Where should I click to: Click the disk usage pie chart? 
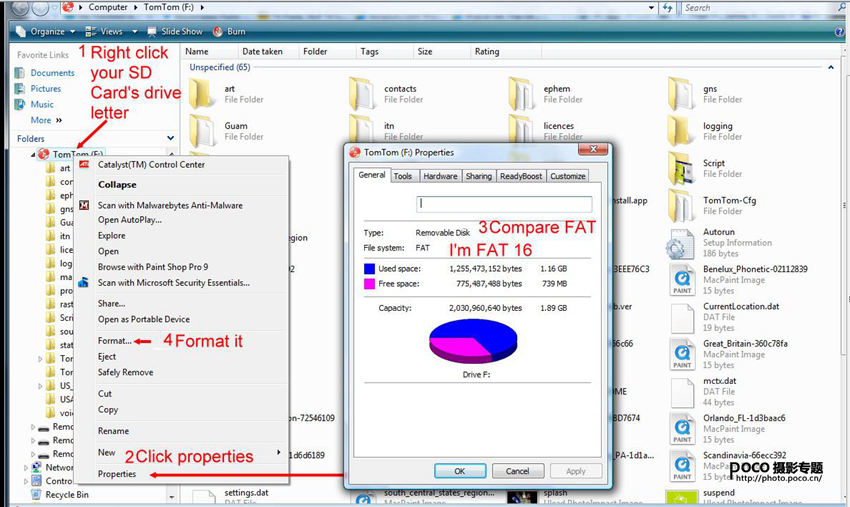point(473,341)
